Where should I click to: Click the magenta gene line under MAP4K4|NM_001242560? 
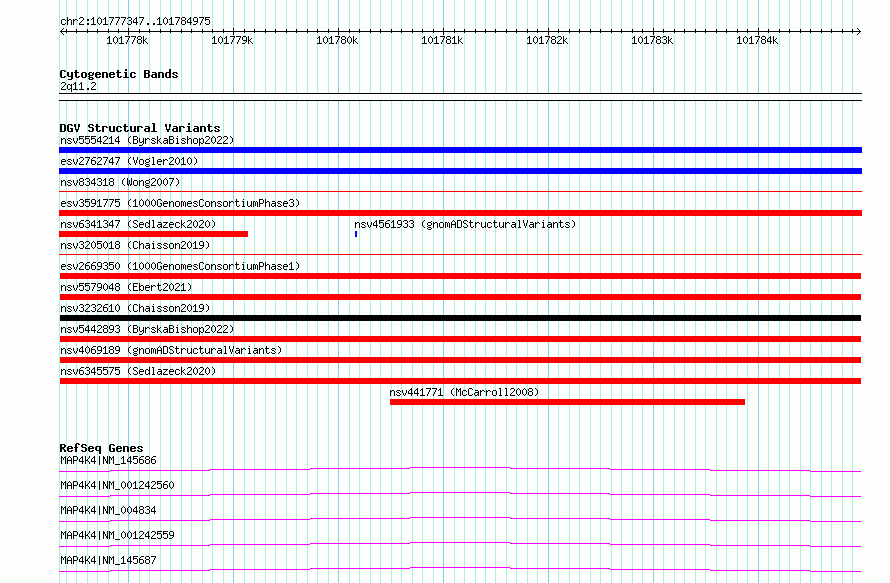click(x=460, y=494)
